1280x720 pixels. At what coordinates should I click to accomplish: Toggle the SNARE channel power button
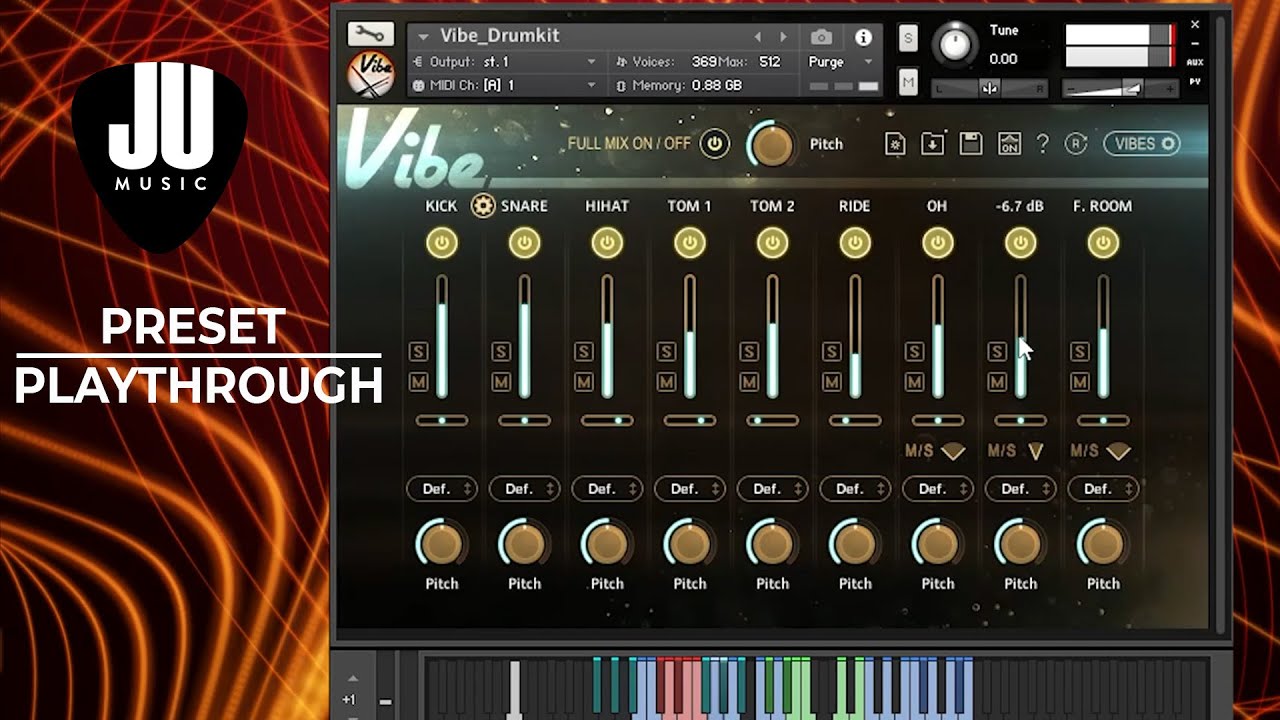524,243
